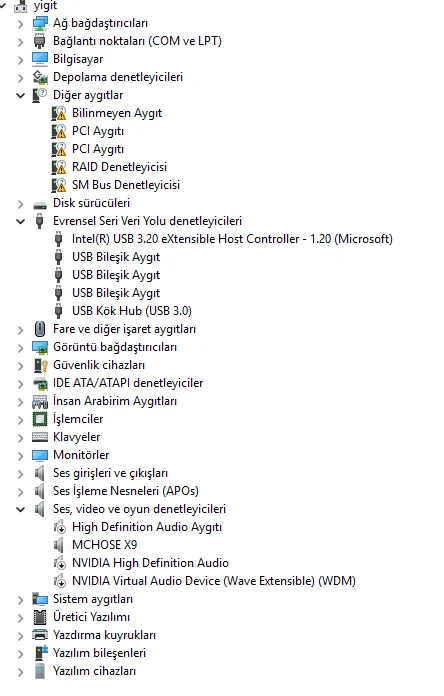Image resolution: width=444 pixels, height=696 pixels.
Task: Click the SM Bus Denetleyicisi device icon
Action: click(59, 185)
